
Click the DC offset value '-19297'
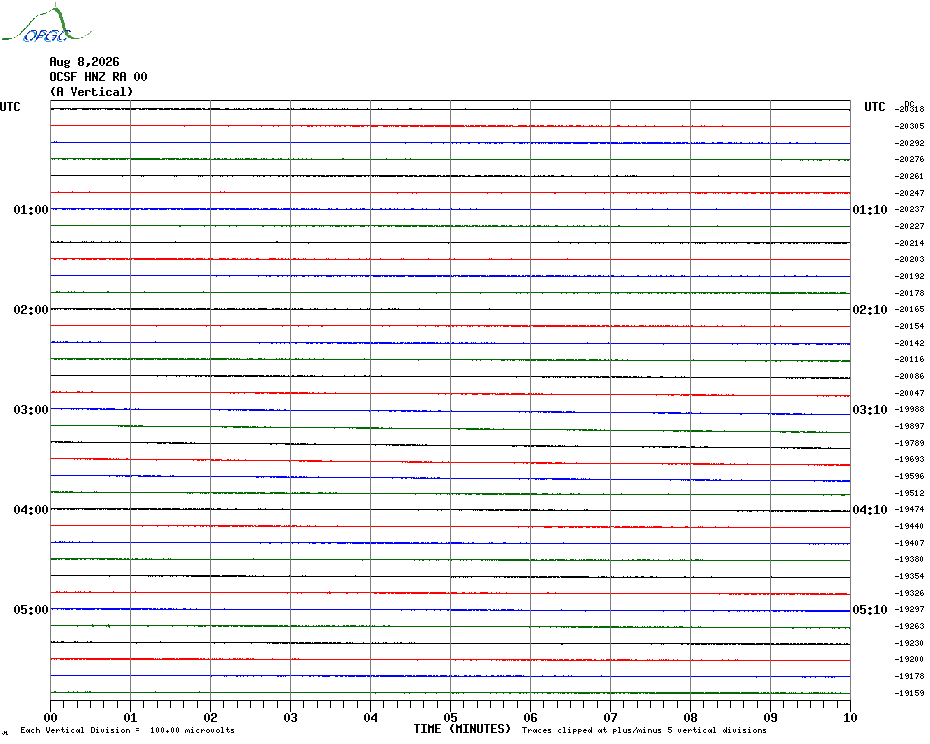pos(909,609)
